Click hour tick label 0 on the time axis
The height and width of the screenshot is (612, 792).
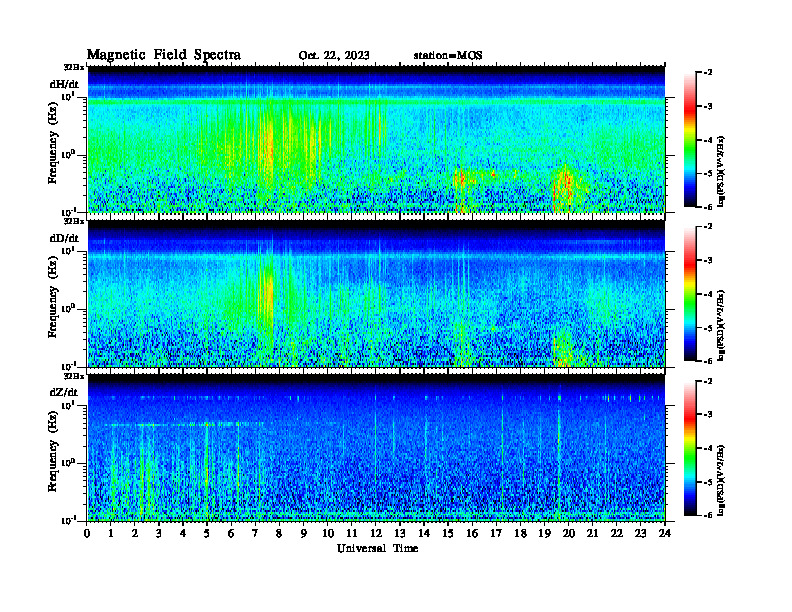pyautogui.click(x=87, y=533)
